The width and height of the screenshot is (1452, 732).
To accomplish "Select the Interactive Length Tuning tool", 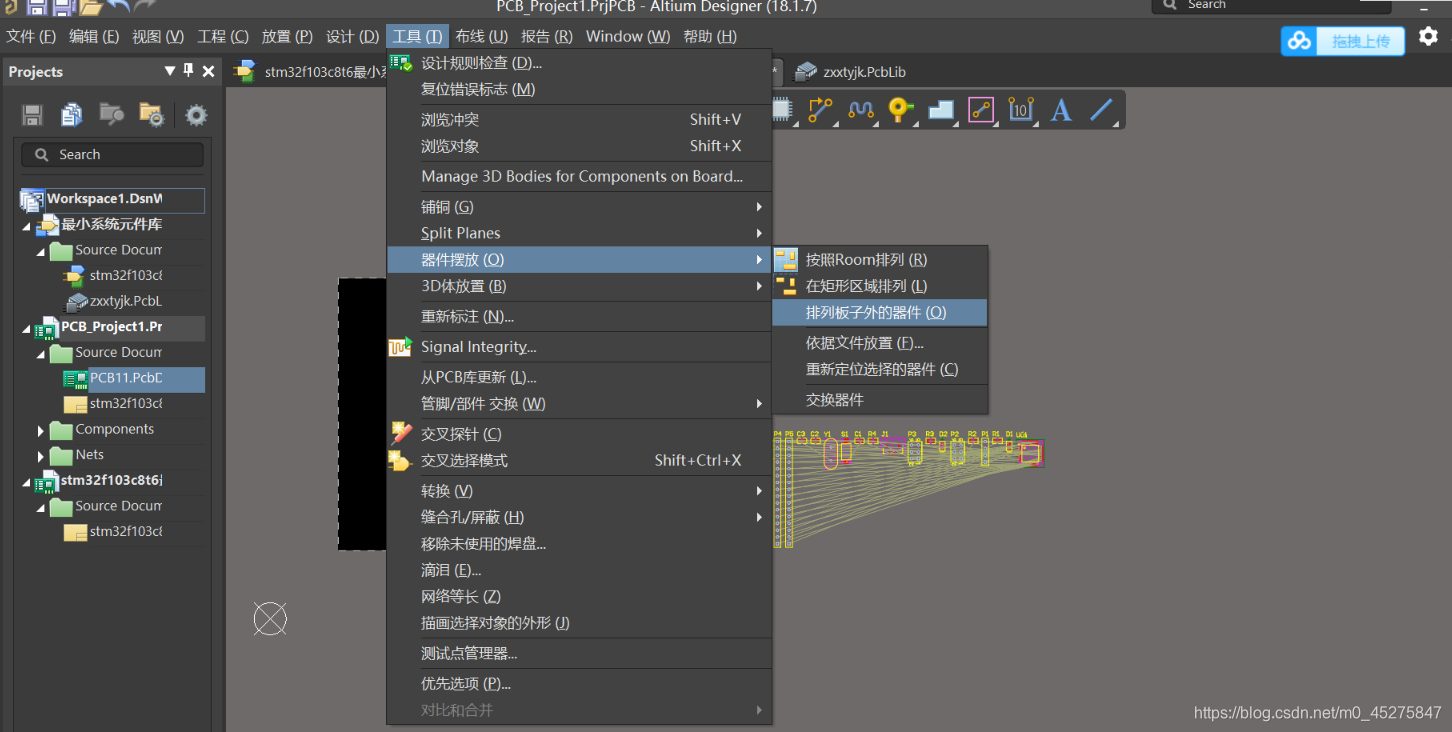I will pos(861,109).
